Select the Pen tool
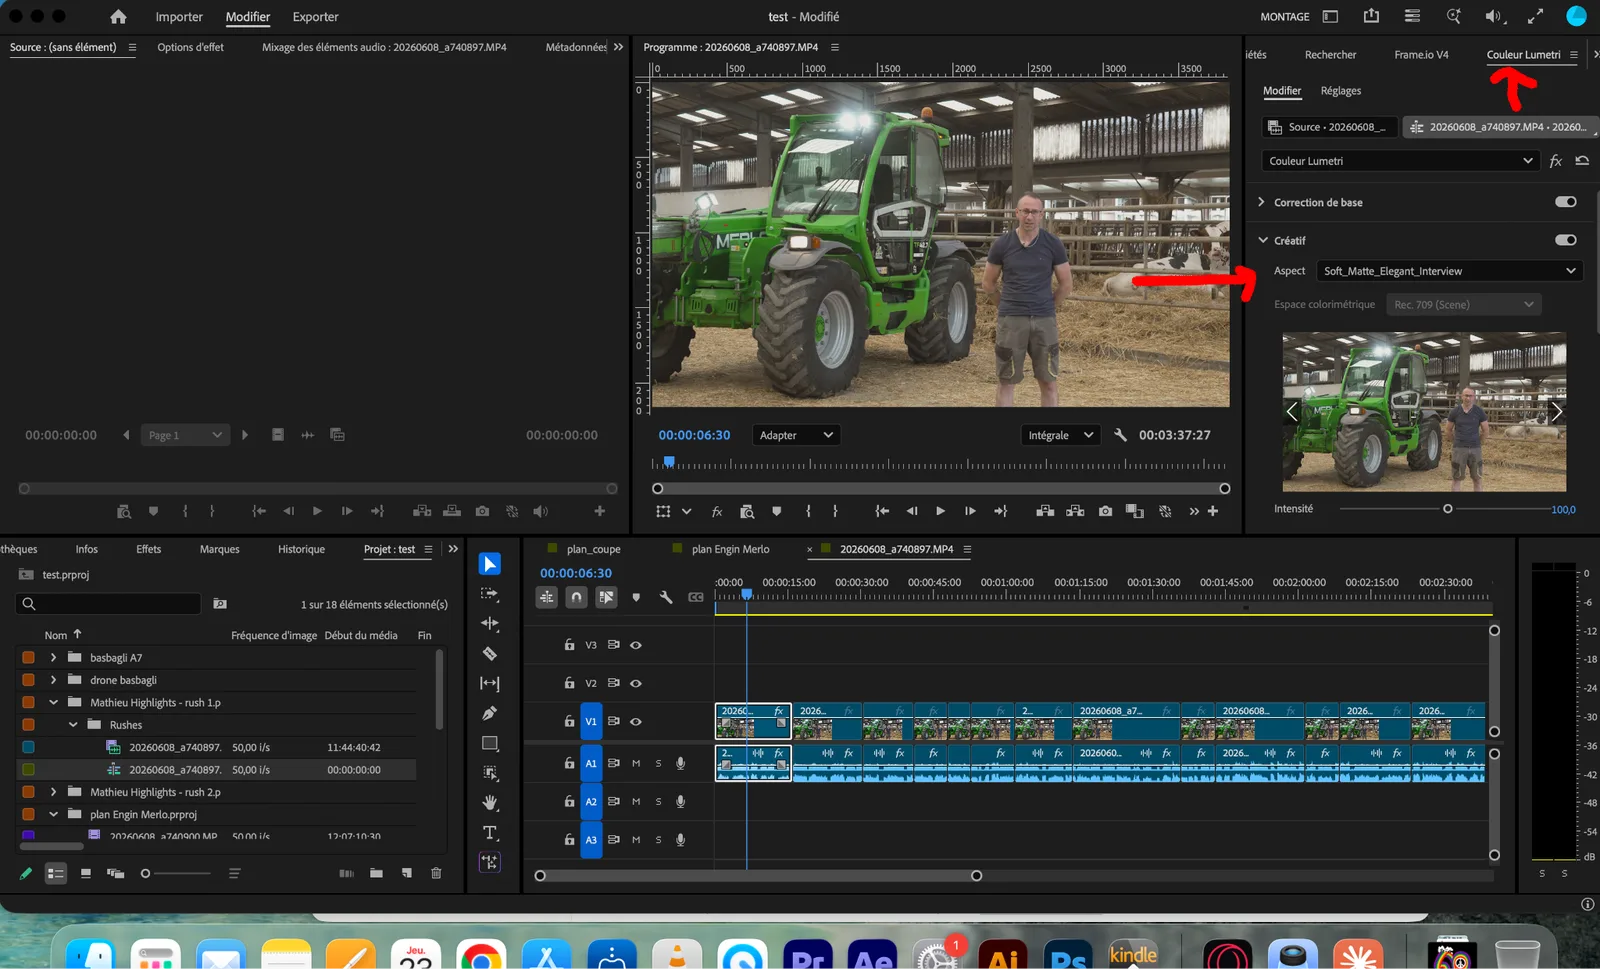 pos(490,713)
